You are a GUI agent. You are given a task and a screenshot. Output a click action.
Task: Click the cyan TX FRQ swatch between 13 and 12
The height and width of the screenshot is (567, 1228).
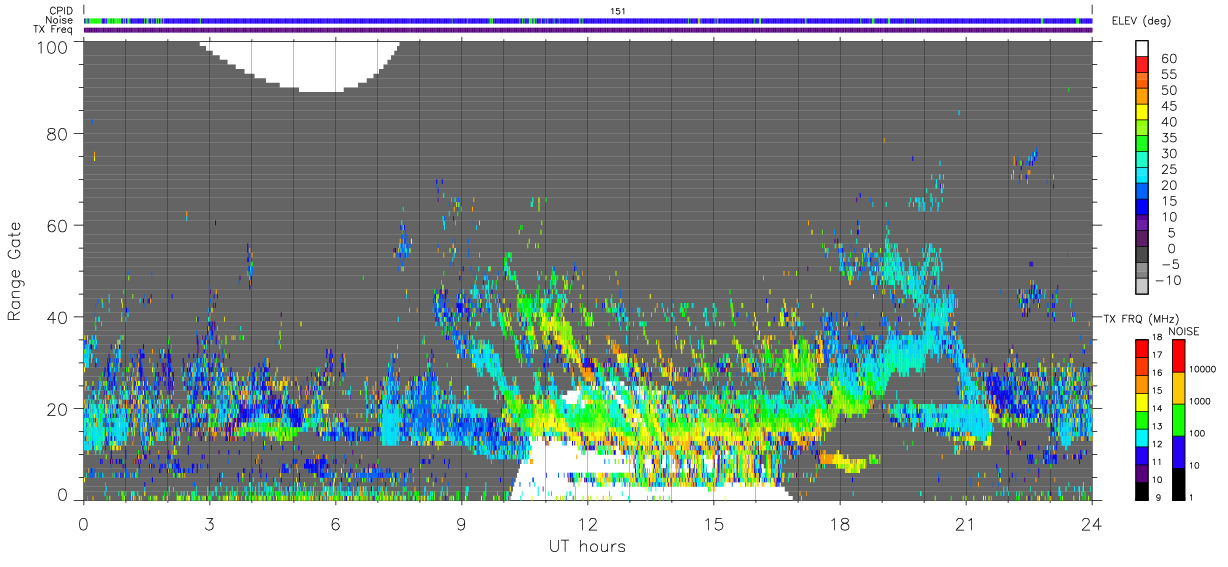1142,437
